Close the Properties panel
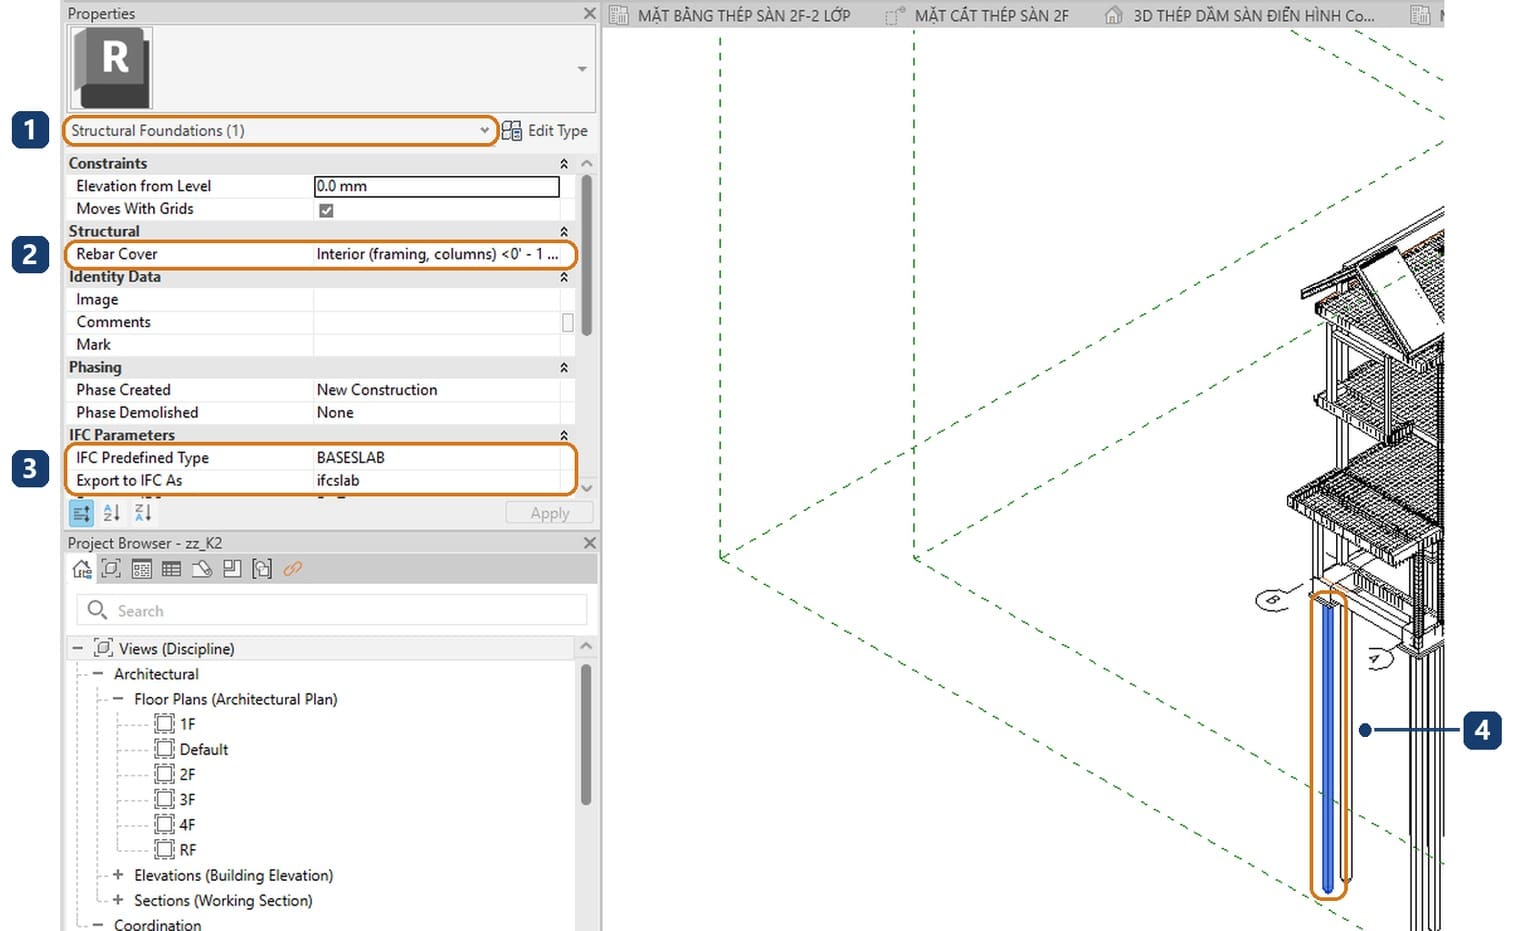 589,13
